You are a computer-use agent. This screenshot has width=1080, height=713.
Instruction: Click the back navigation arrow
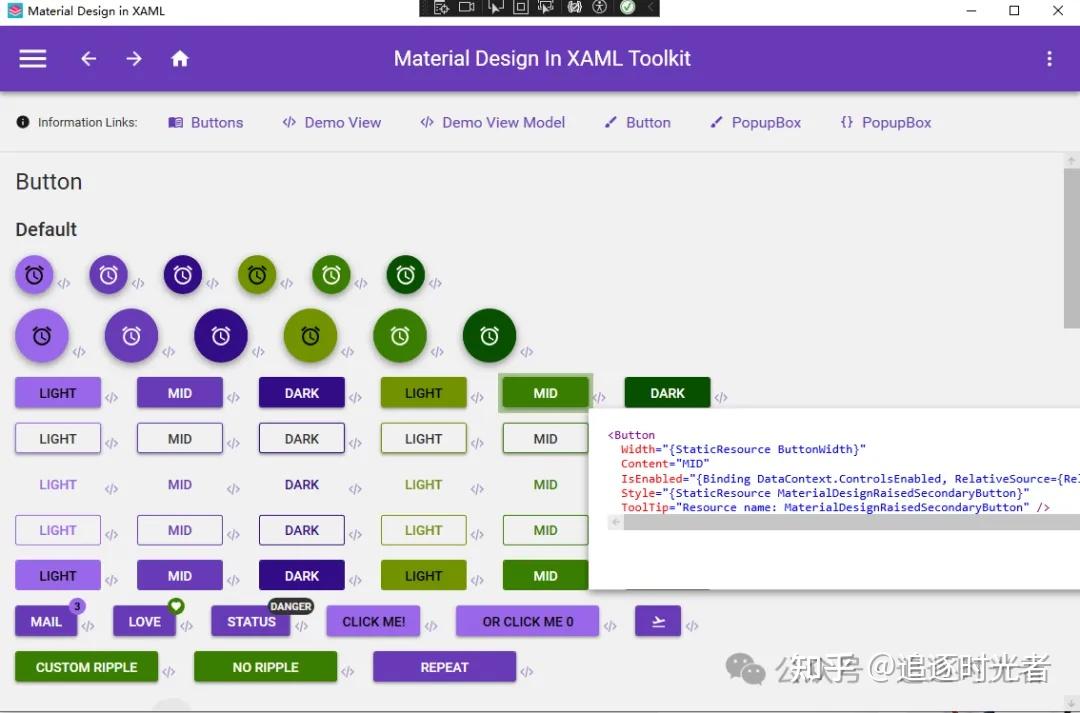pos(88,59)
